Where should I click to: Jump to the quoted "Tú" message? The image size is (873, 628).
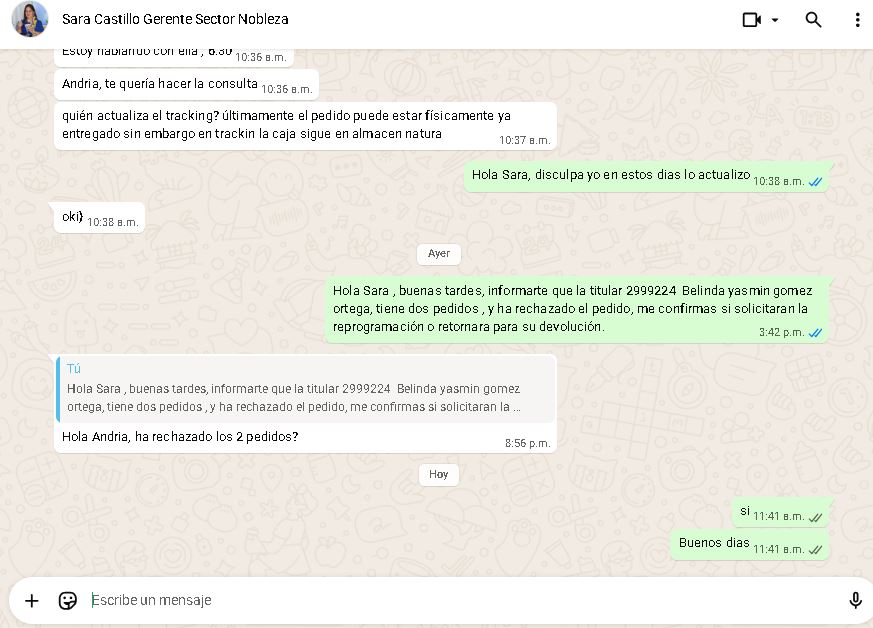point(305,388)
